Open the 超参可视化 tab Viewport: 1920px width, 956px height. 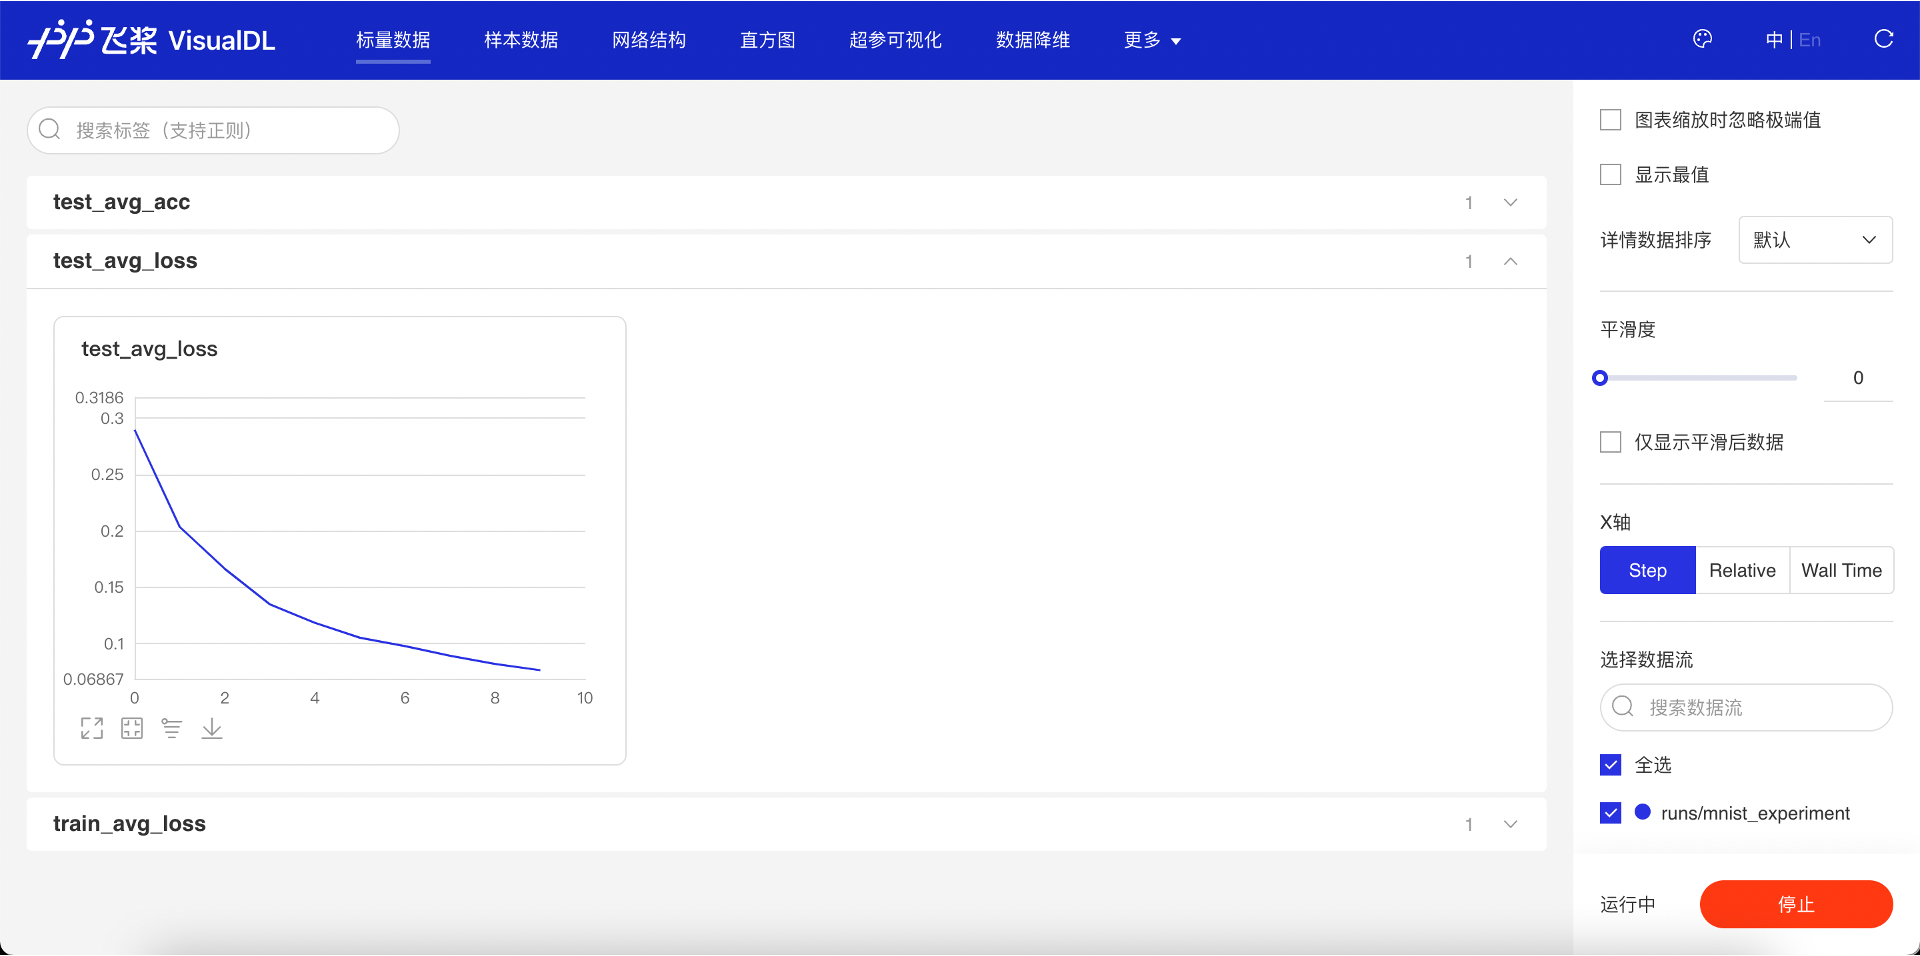[895, 40]
